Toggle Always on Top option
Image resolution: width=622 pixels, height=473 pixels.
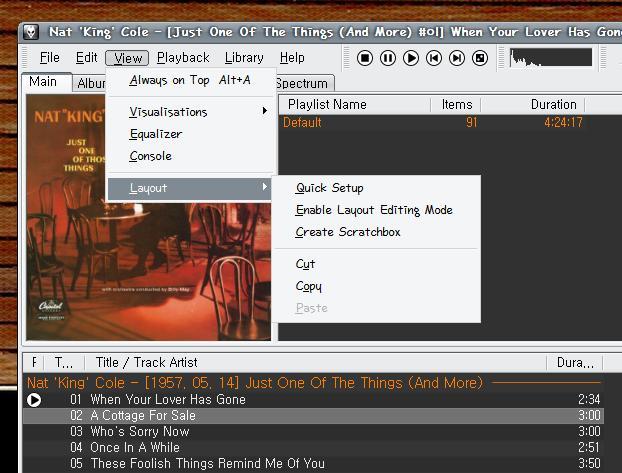pos(190,81)
